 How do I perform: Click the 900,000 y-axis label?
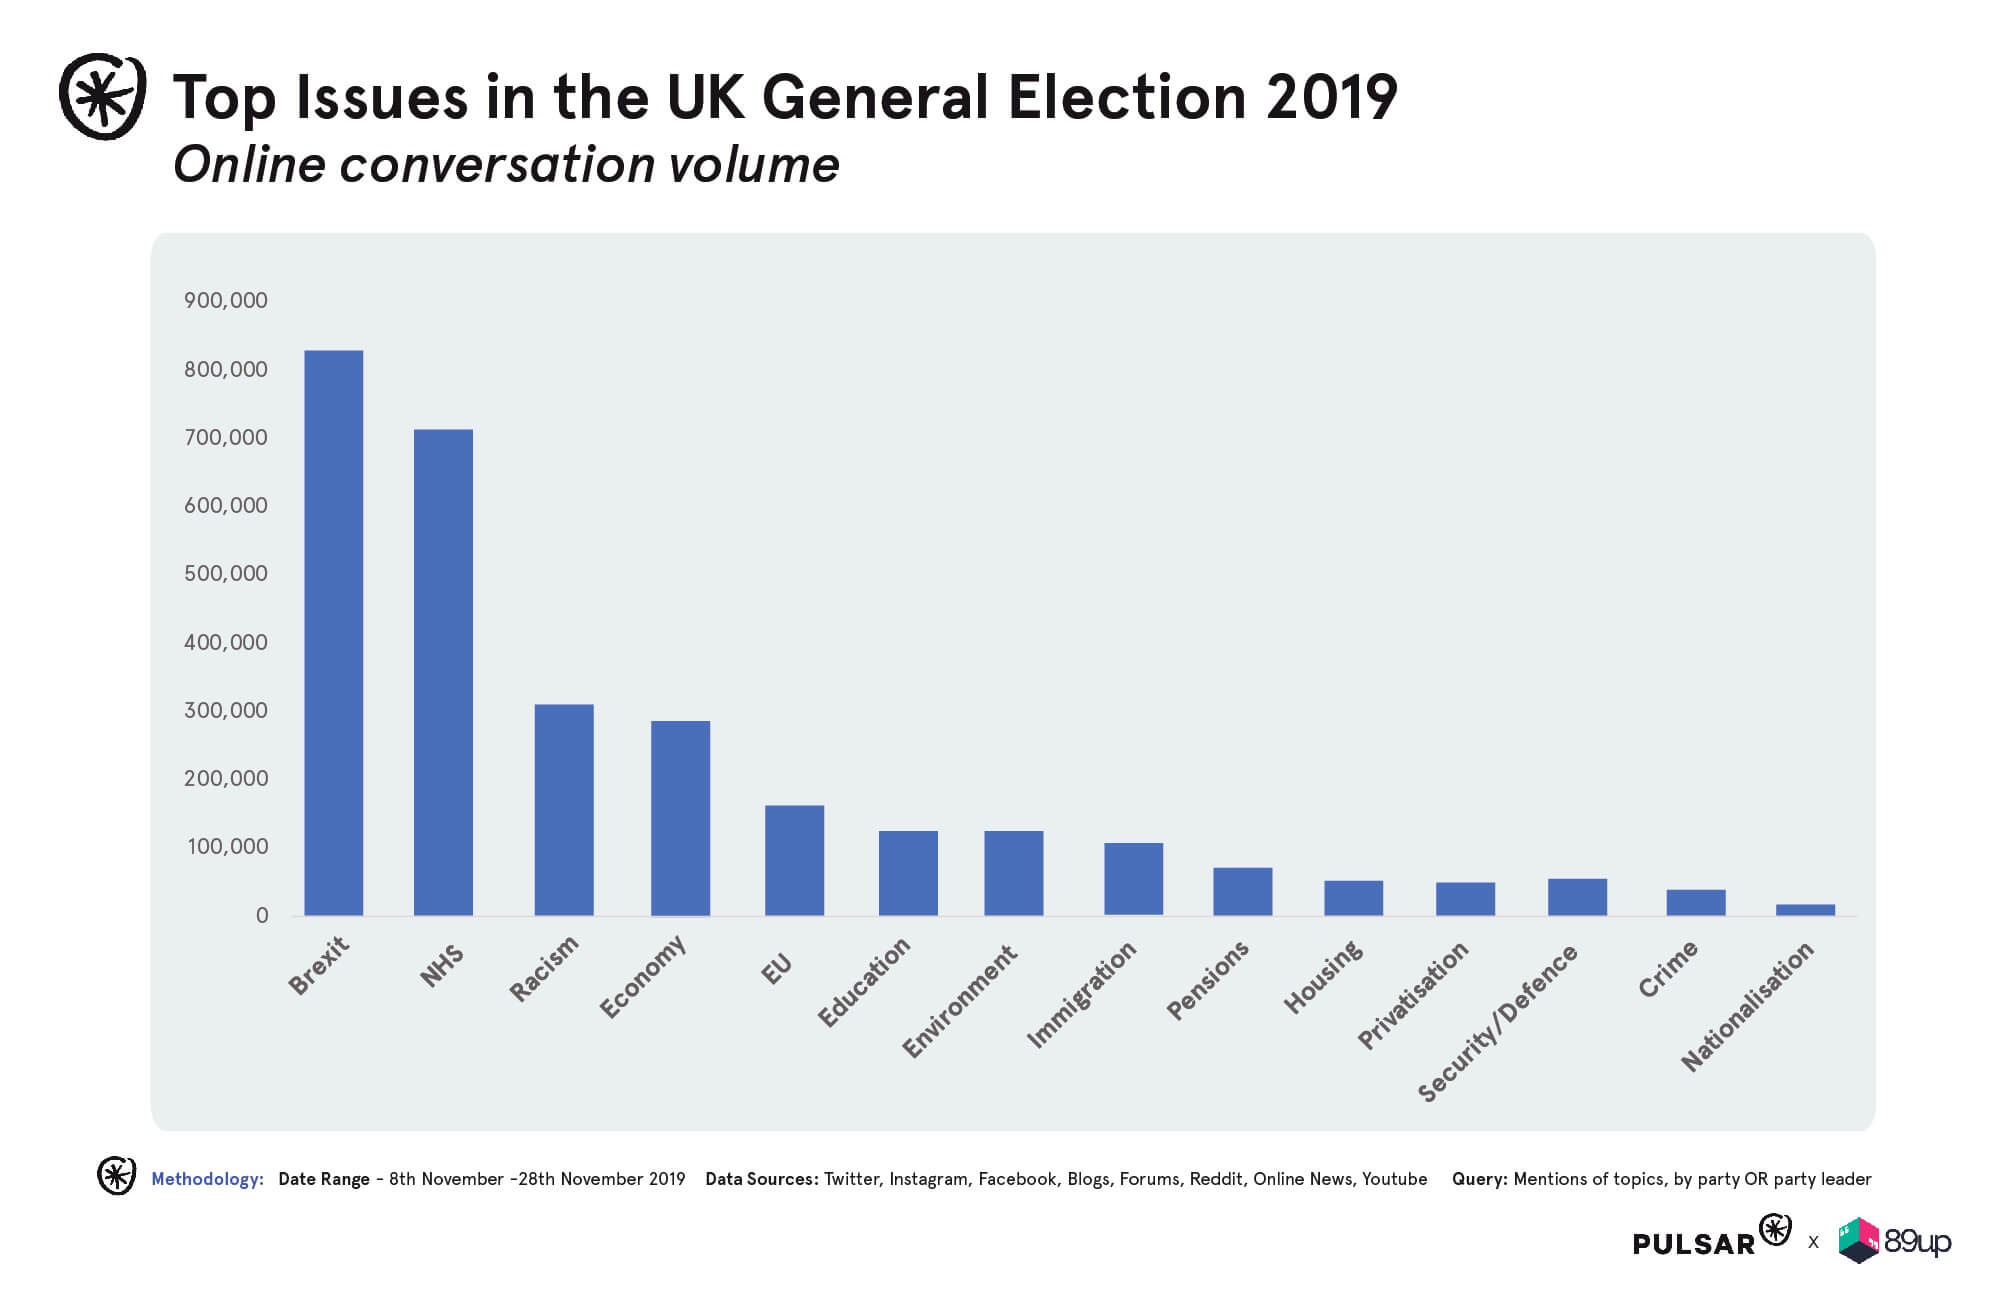(x=225, y=300)
